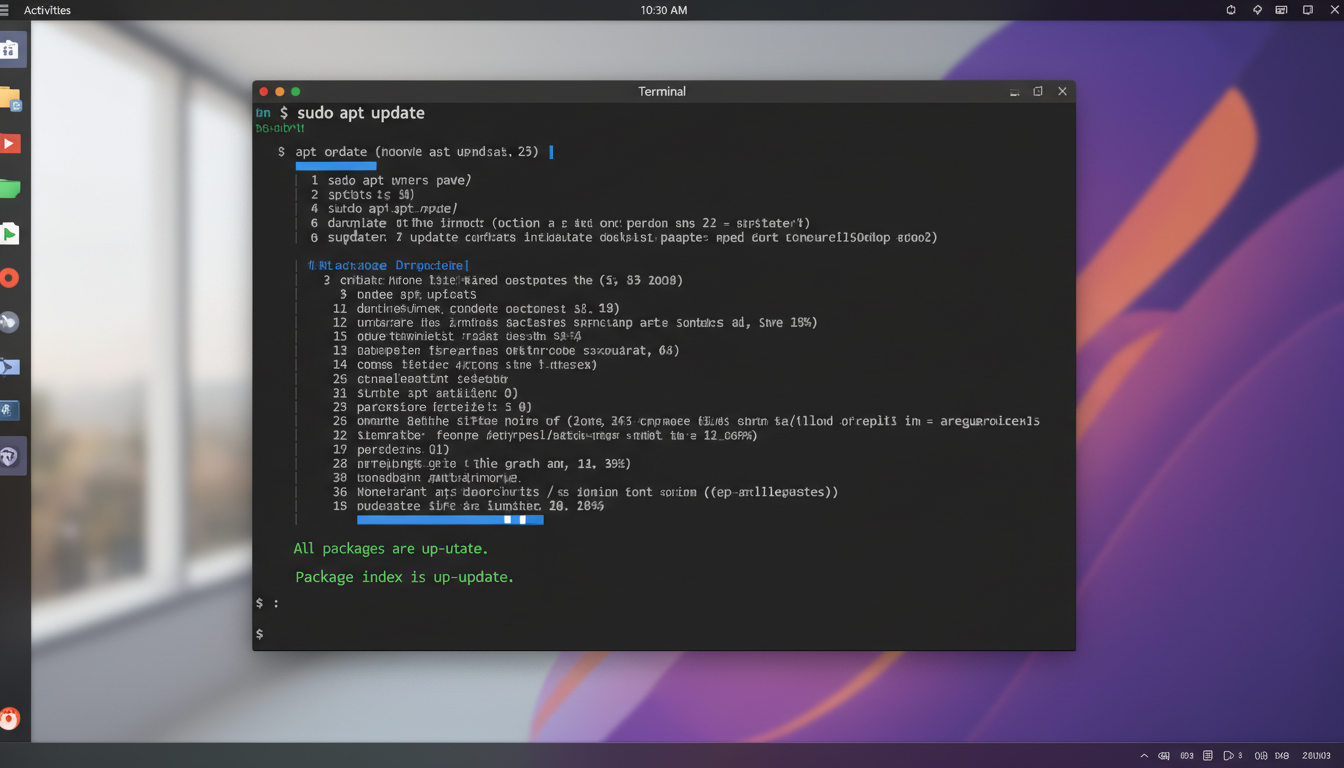Click the circular sync icon in top bar
Screen dimensions: 1344x768
pos(1231,10)
